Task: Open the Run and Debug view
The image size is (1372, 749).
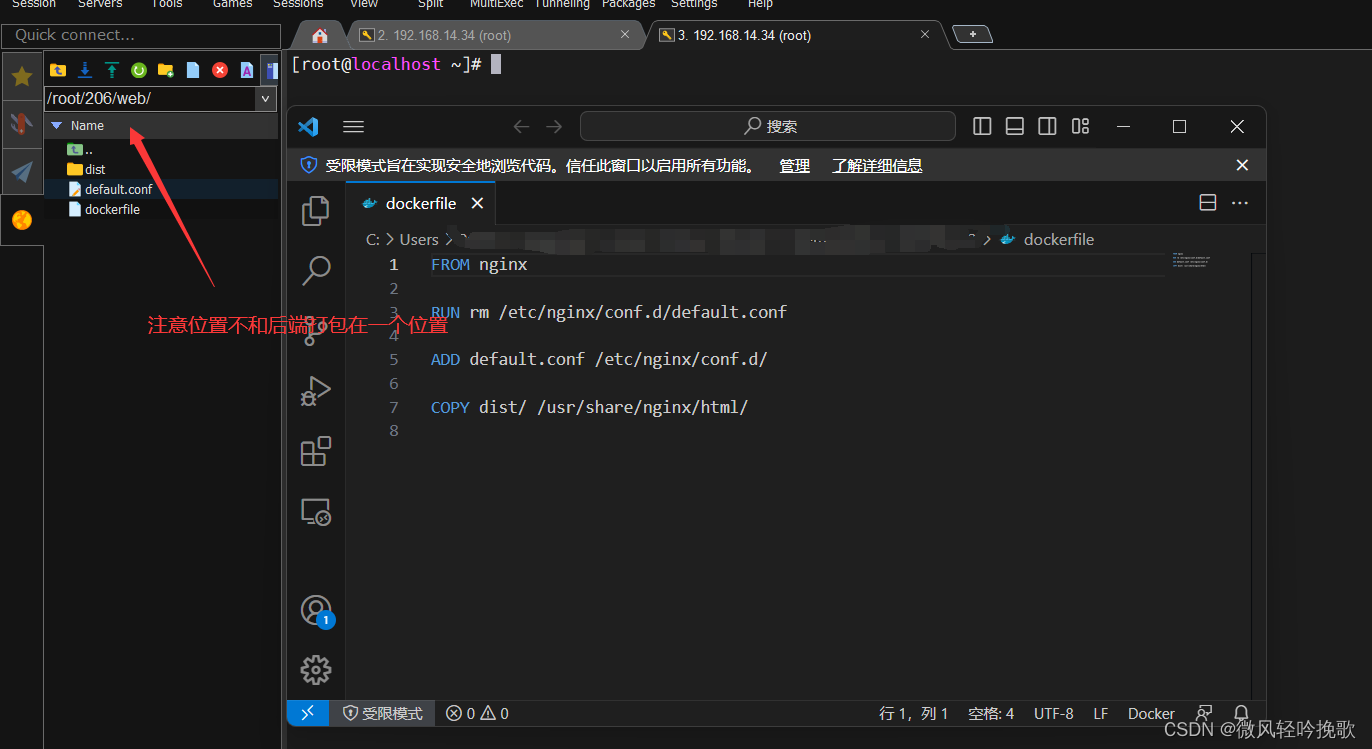Action: pyautogui.click(x=316, y=391)
